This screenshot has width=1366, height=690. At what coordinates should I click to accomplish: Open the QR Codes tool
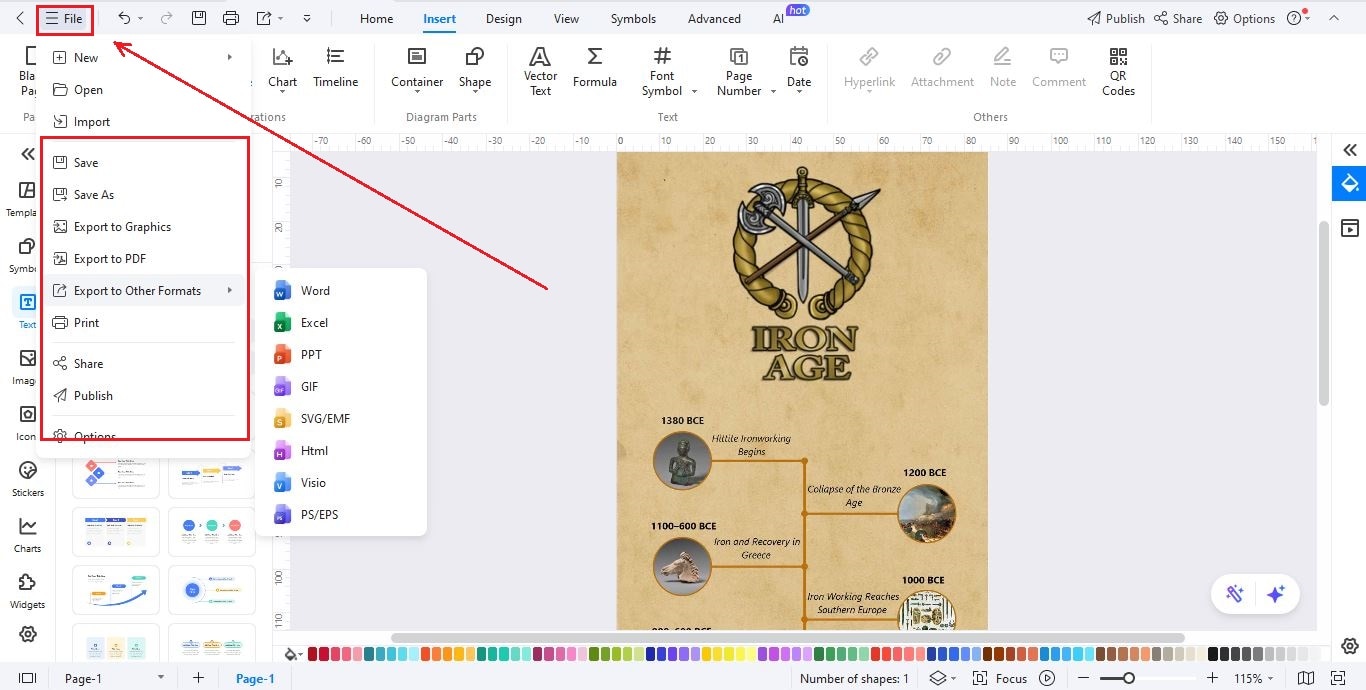(x=1117, y=70)
